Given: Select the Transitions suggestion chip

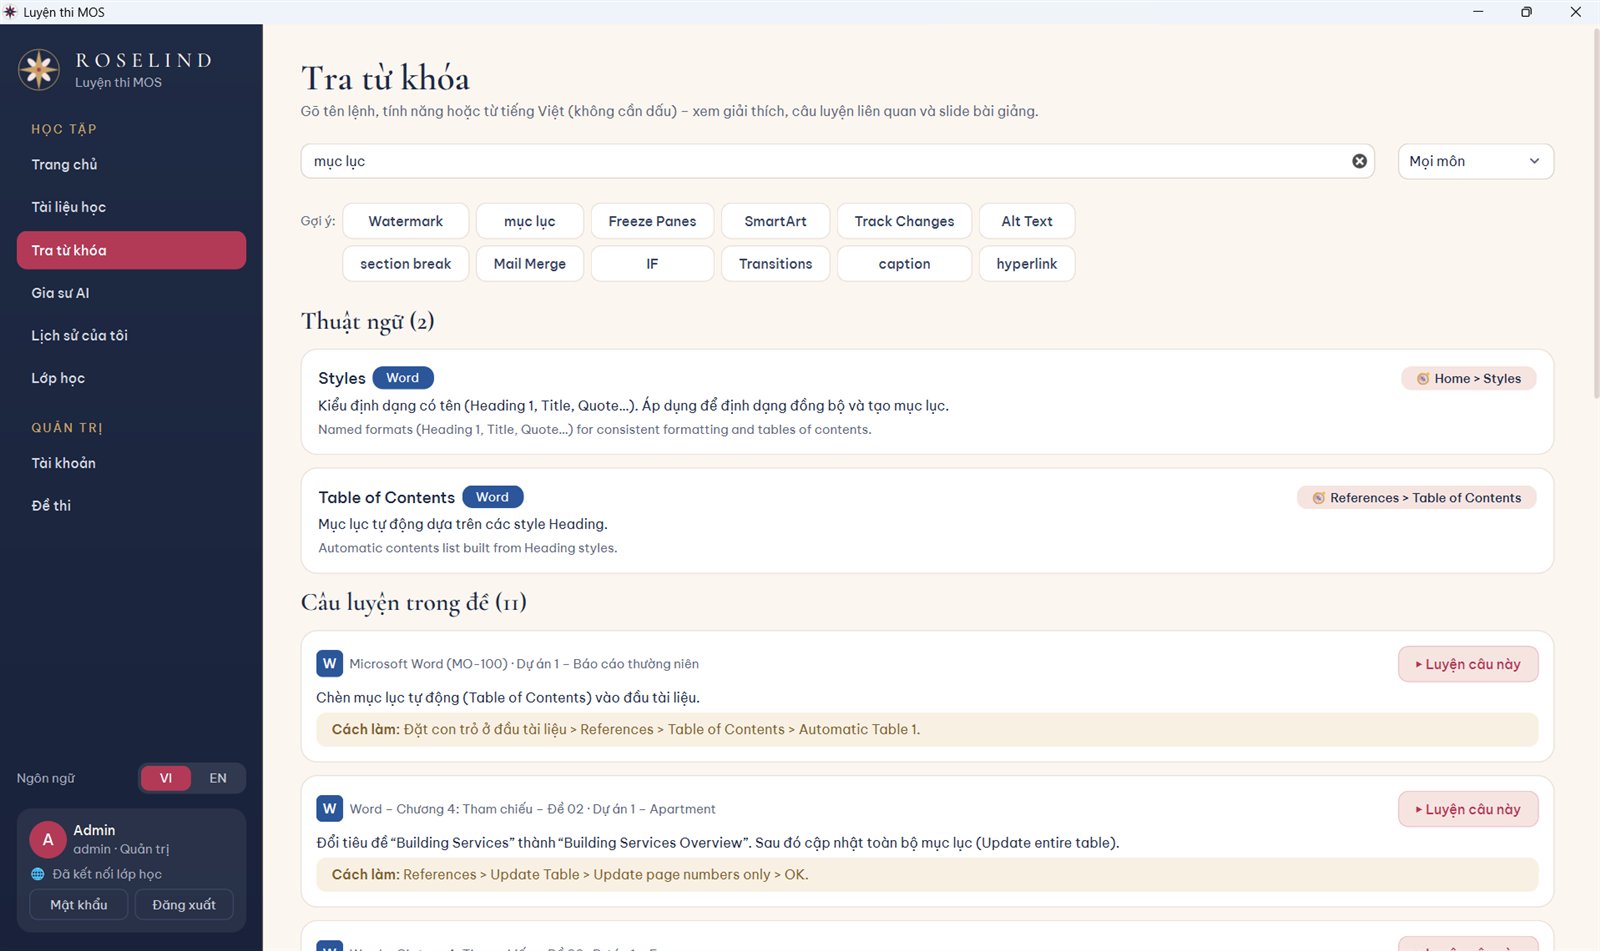Looking at the screenshot, I should click(775, 264).
